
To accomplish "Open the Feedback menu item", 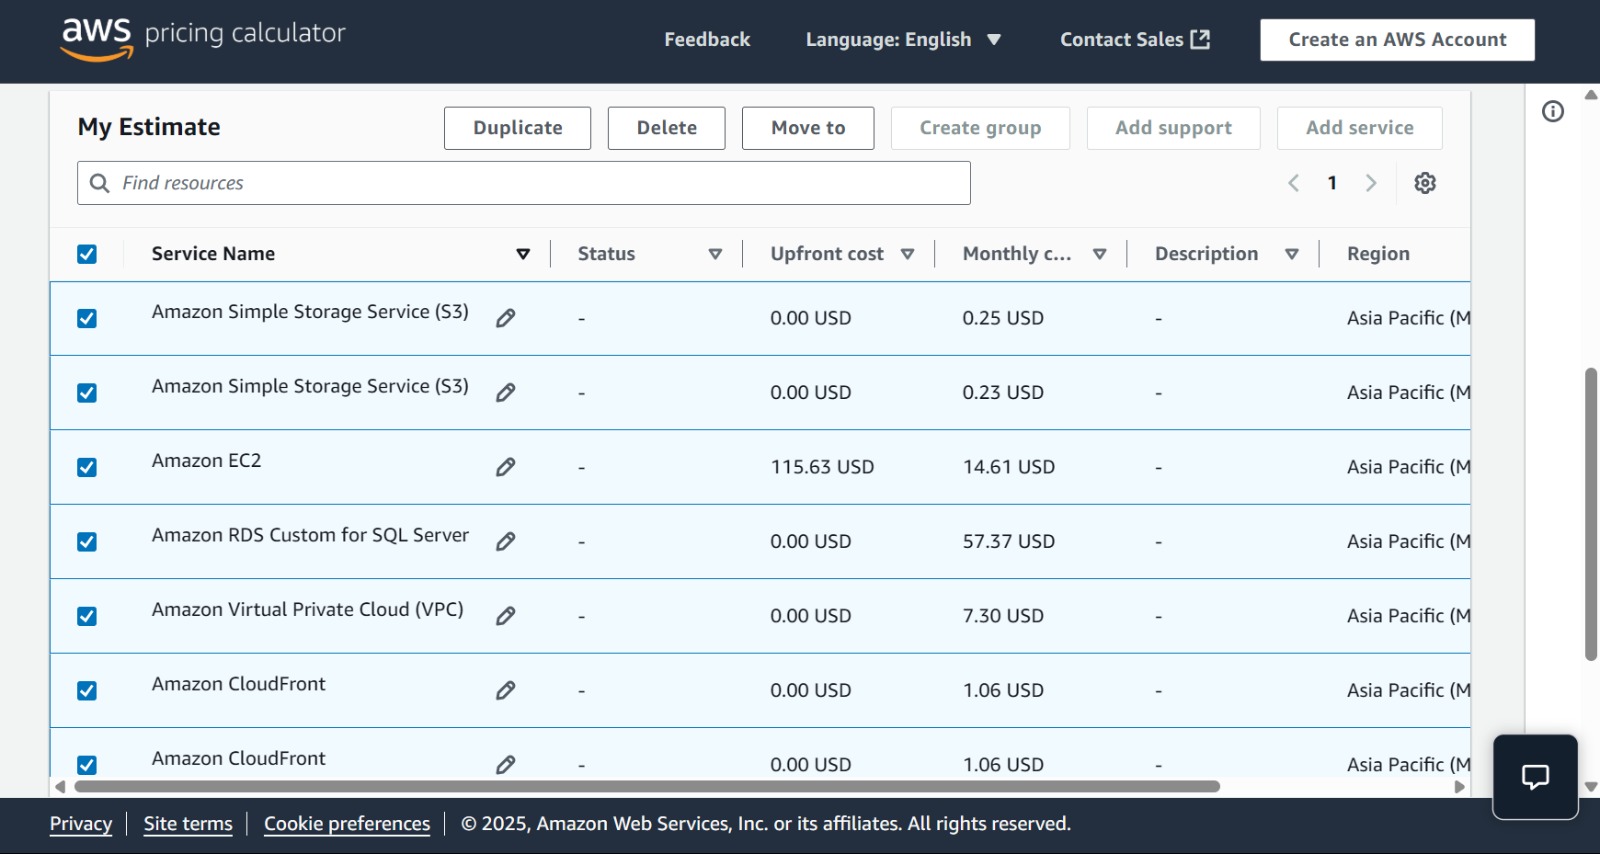I will click(707, 40).
